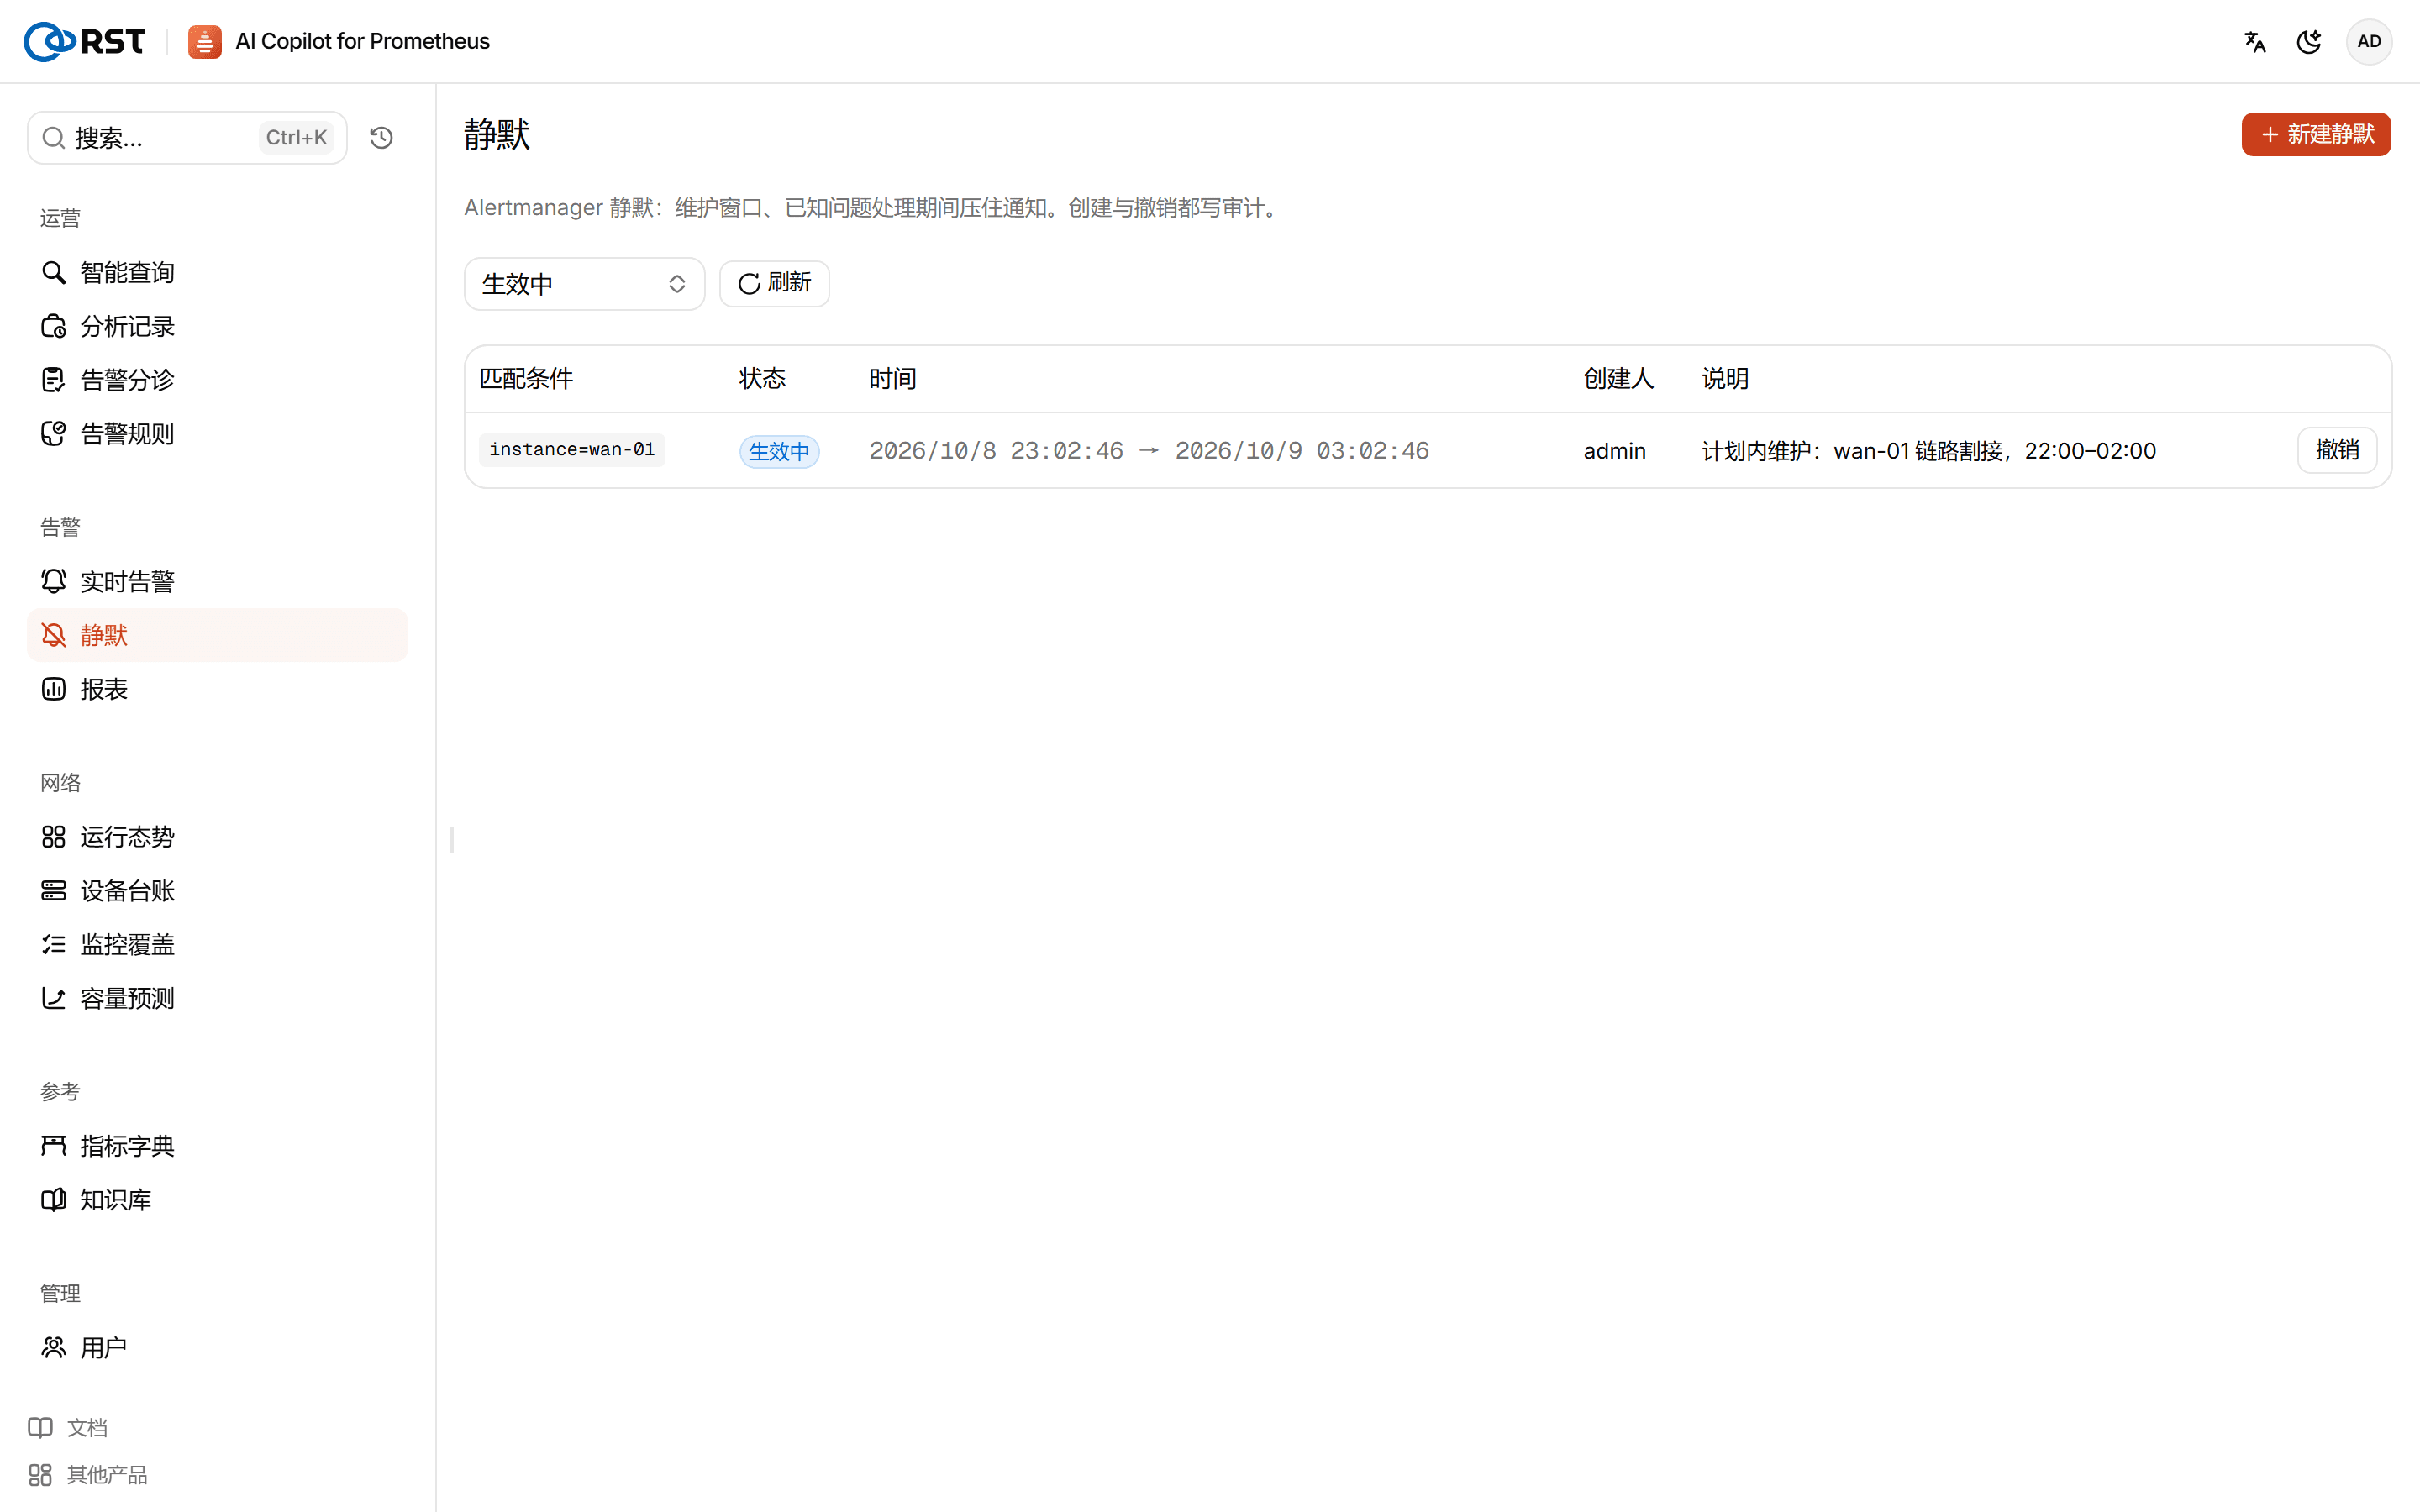Click the admin creator cell
The image size is (2420, 1512).
1614,451
